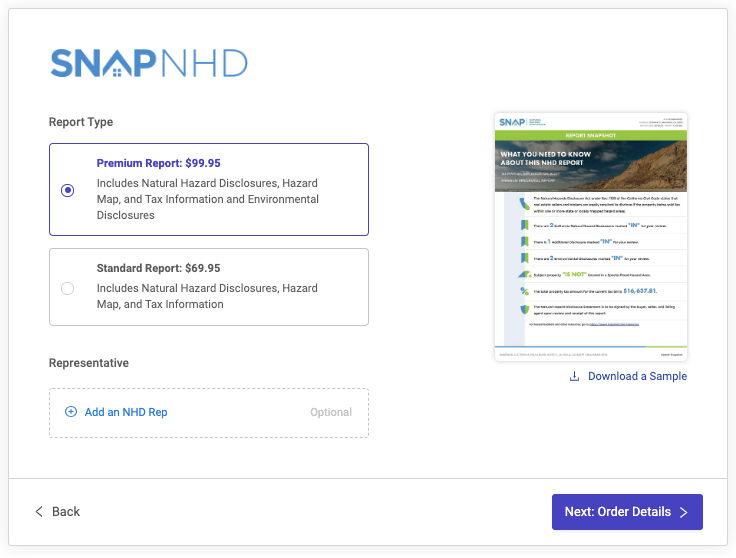Open the Download a Sample link
The image size is (736, 558).
tap(637, 376)
